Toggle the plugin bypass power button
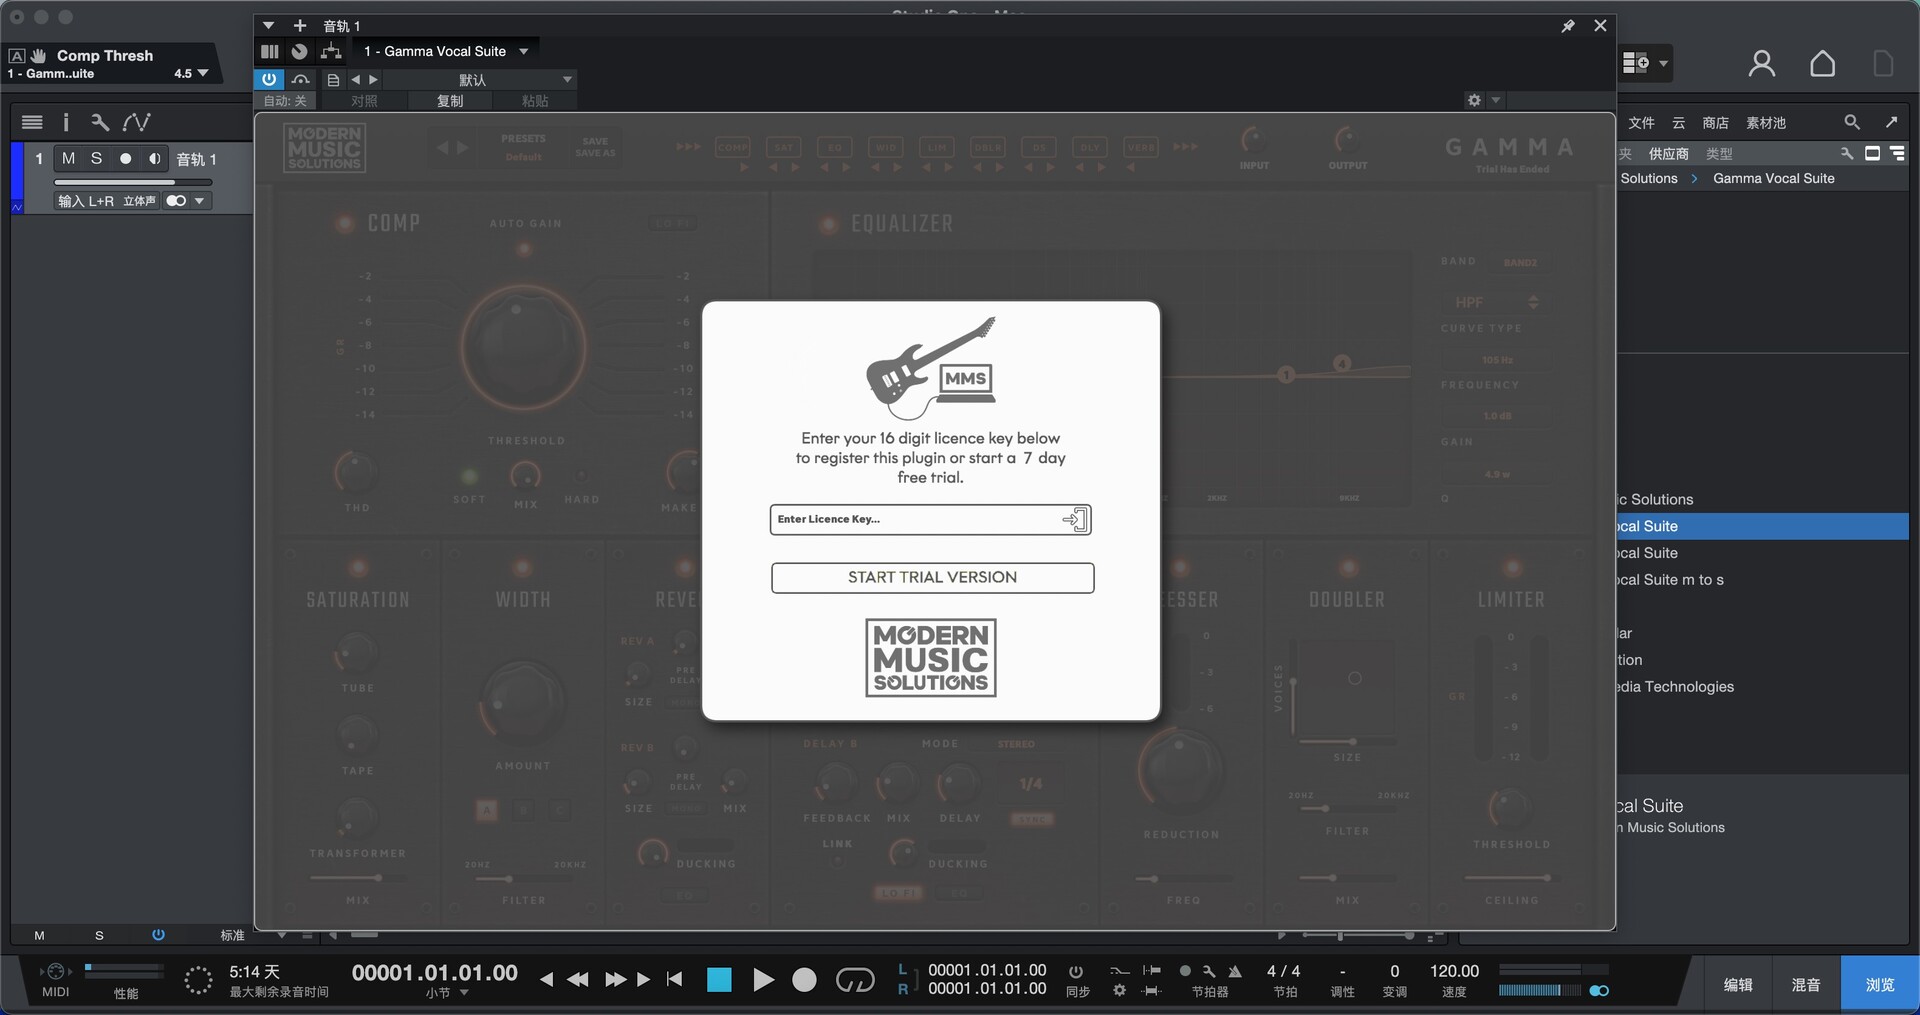 (x=269, y=79)
